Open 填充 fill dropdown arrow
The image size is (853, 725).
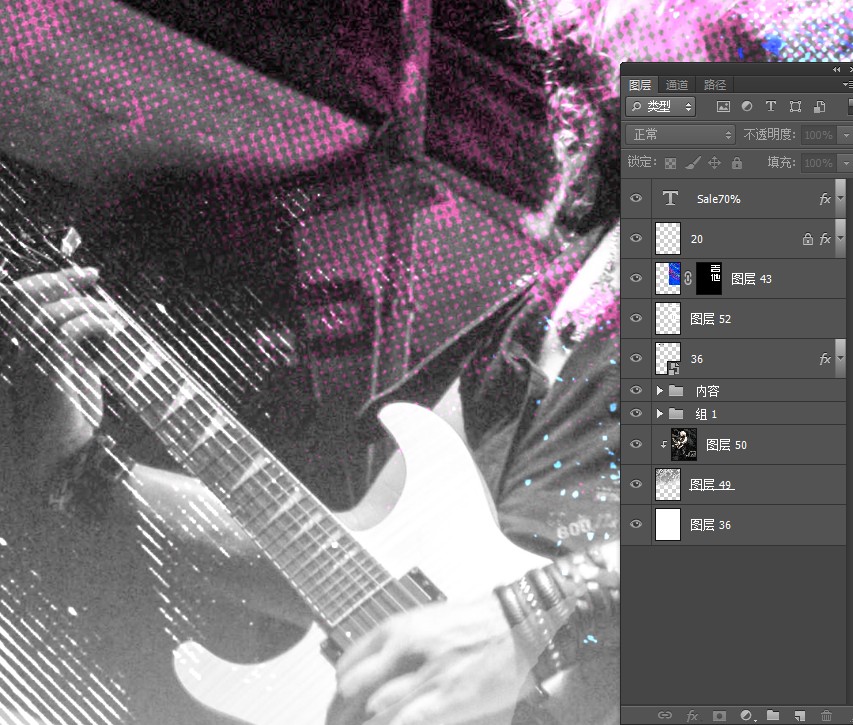click(846, 163)
